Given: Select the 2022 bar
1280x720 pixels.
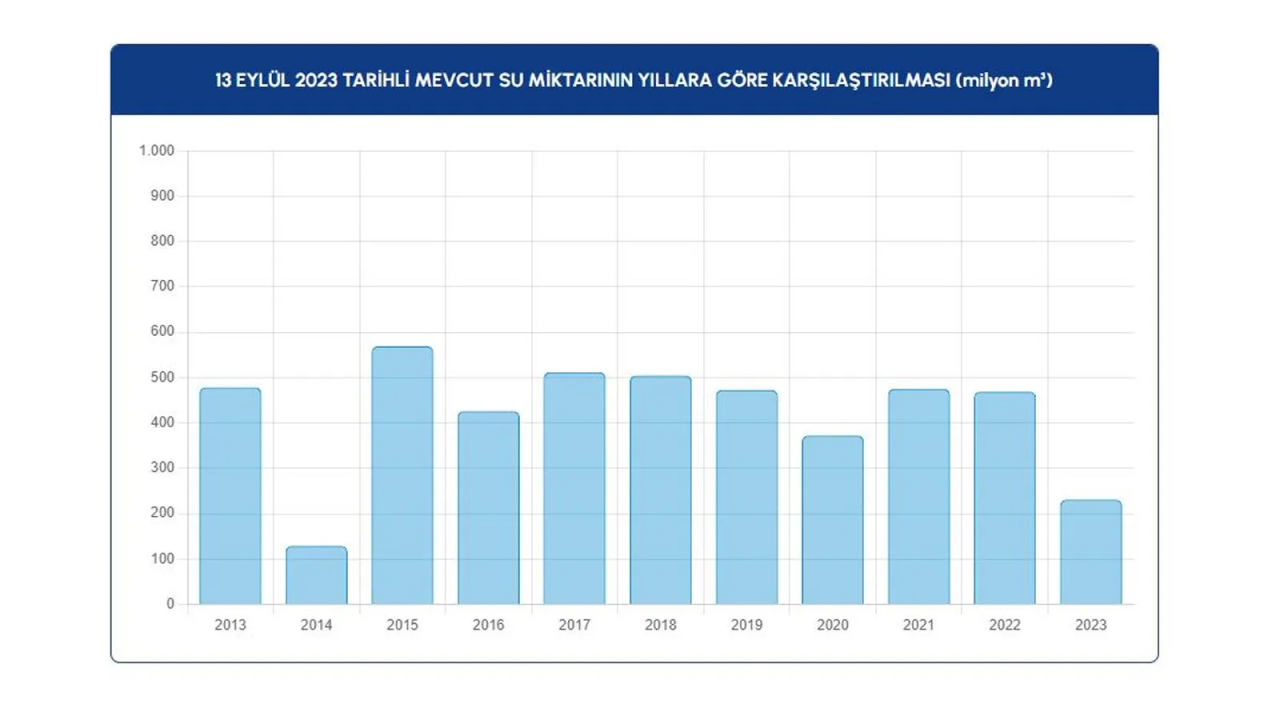Looking at the screenshot, I should click(x=1004, y=498).
